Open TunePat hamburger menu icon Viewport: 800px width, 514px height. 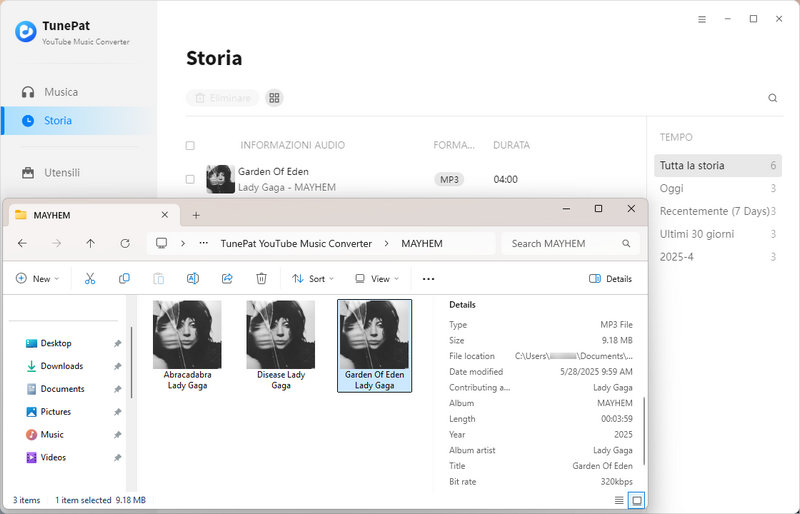pos(702,19)
